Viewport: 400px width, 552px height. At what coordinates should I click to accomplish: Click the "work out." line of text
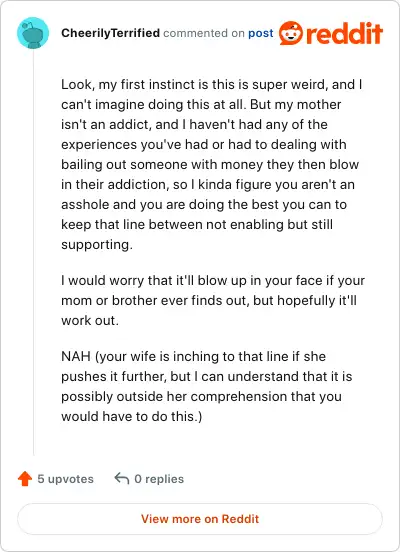[x=90, y=321]
